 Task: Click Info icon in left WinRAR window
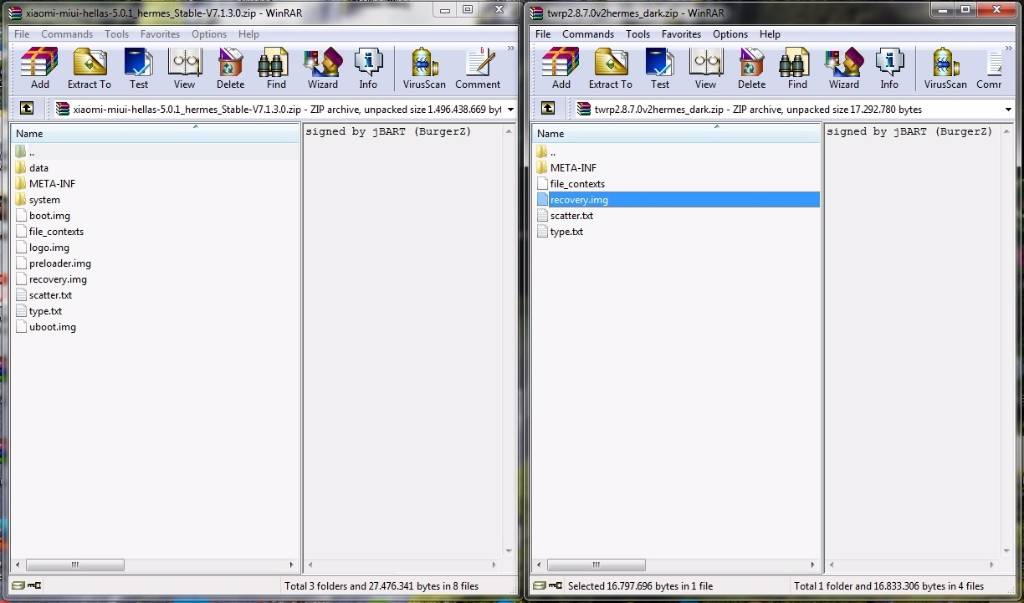368,68
